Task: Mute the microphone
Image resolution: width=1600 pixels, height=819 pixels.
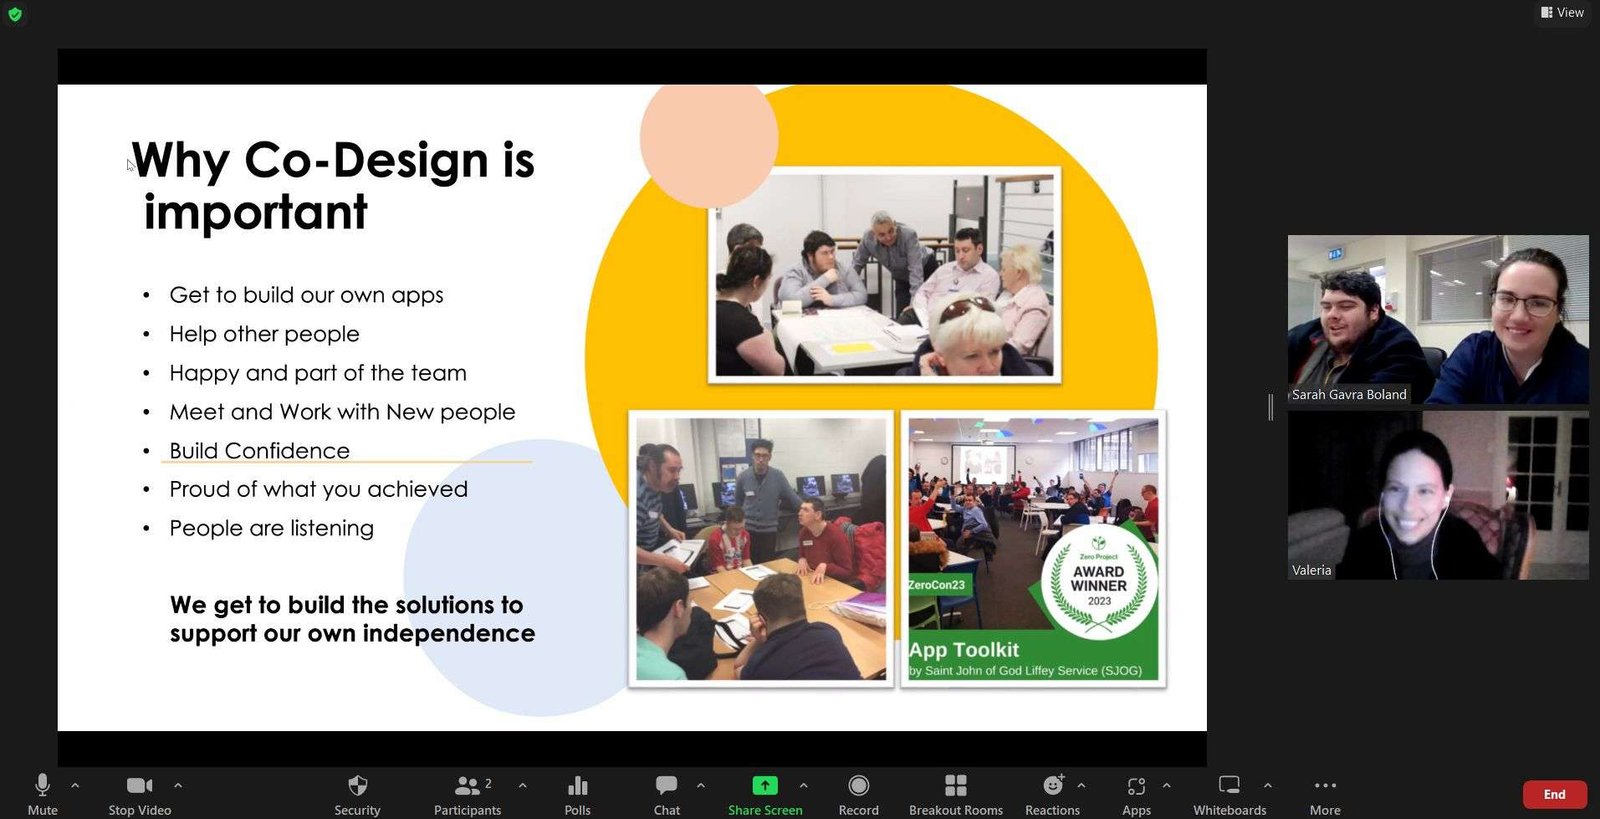Action: [42, 794]
